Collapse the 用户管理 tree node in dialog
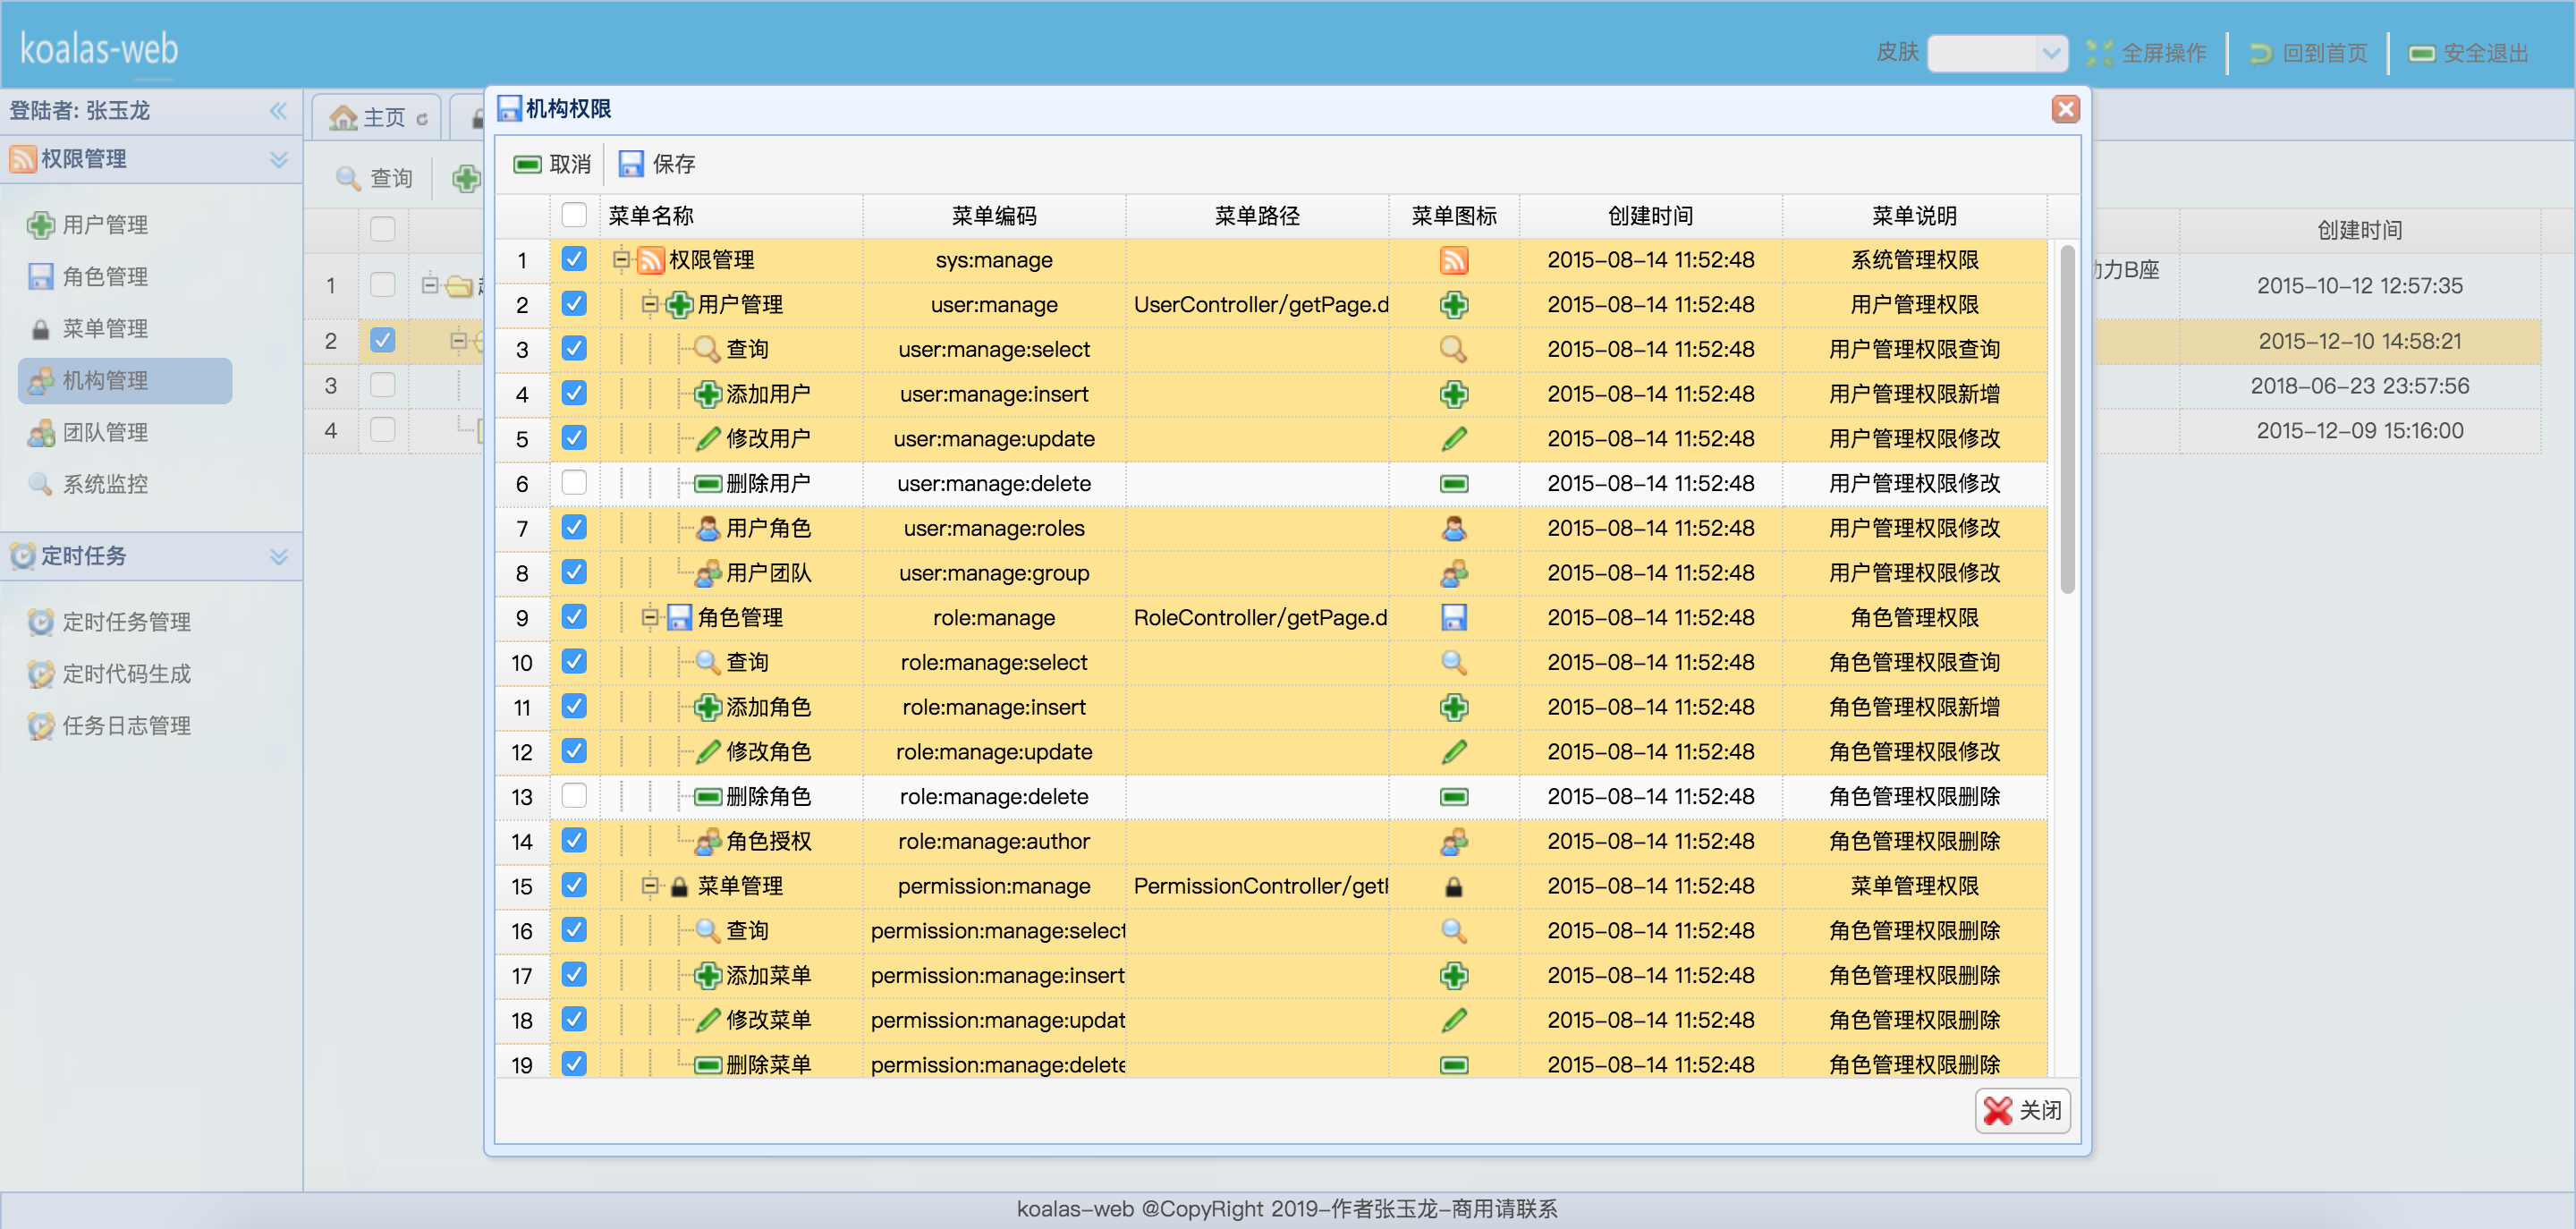This screenshot has width=2576, height=1229. (650, 304)
